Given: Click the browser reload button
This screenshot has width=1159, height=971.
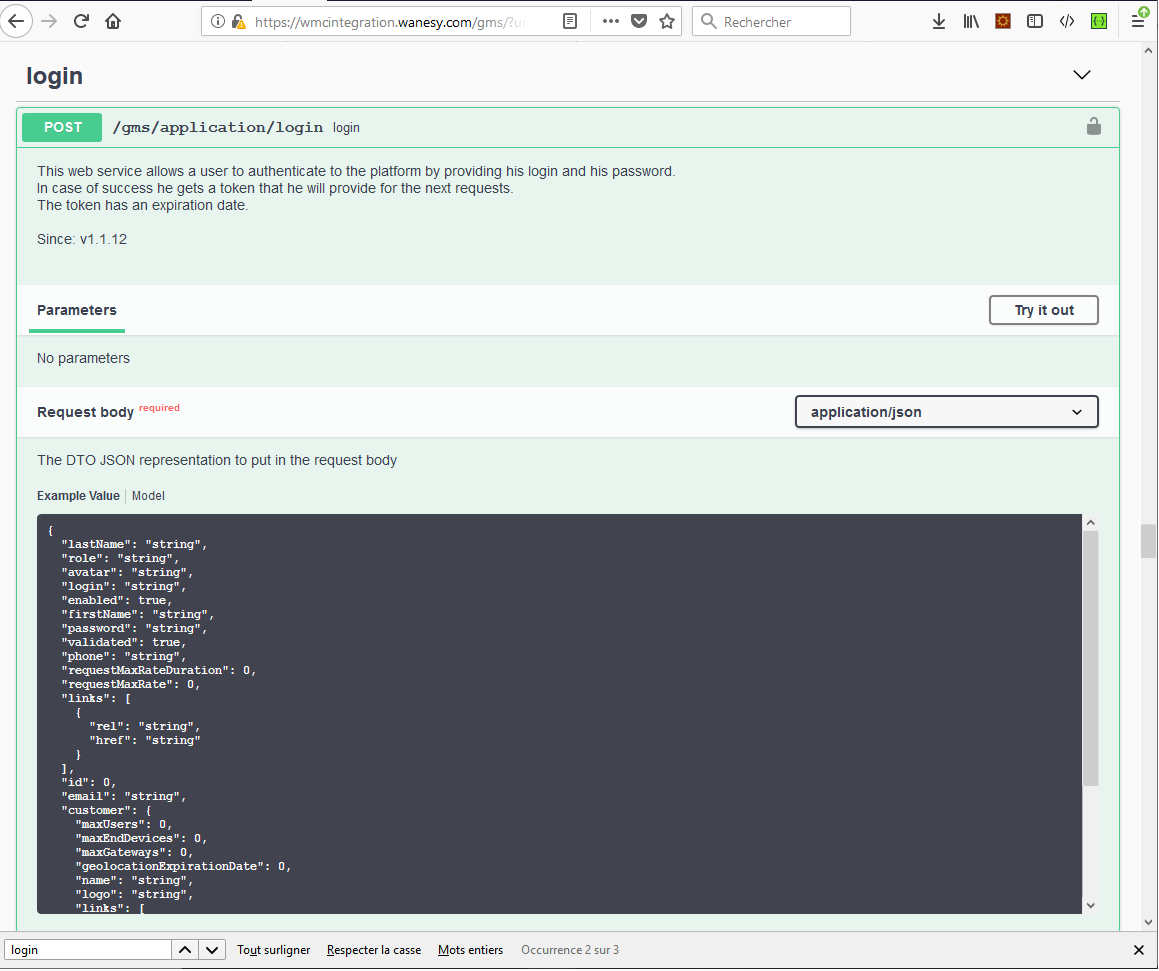Looking at the screenshot, I should [82, 21].
